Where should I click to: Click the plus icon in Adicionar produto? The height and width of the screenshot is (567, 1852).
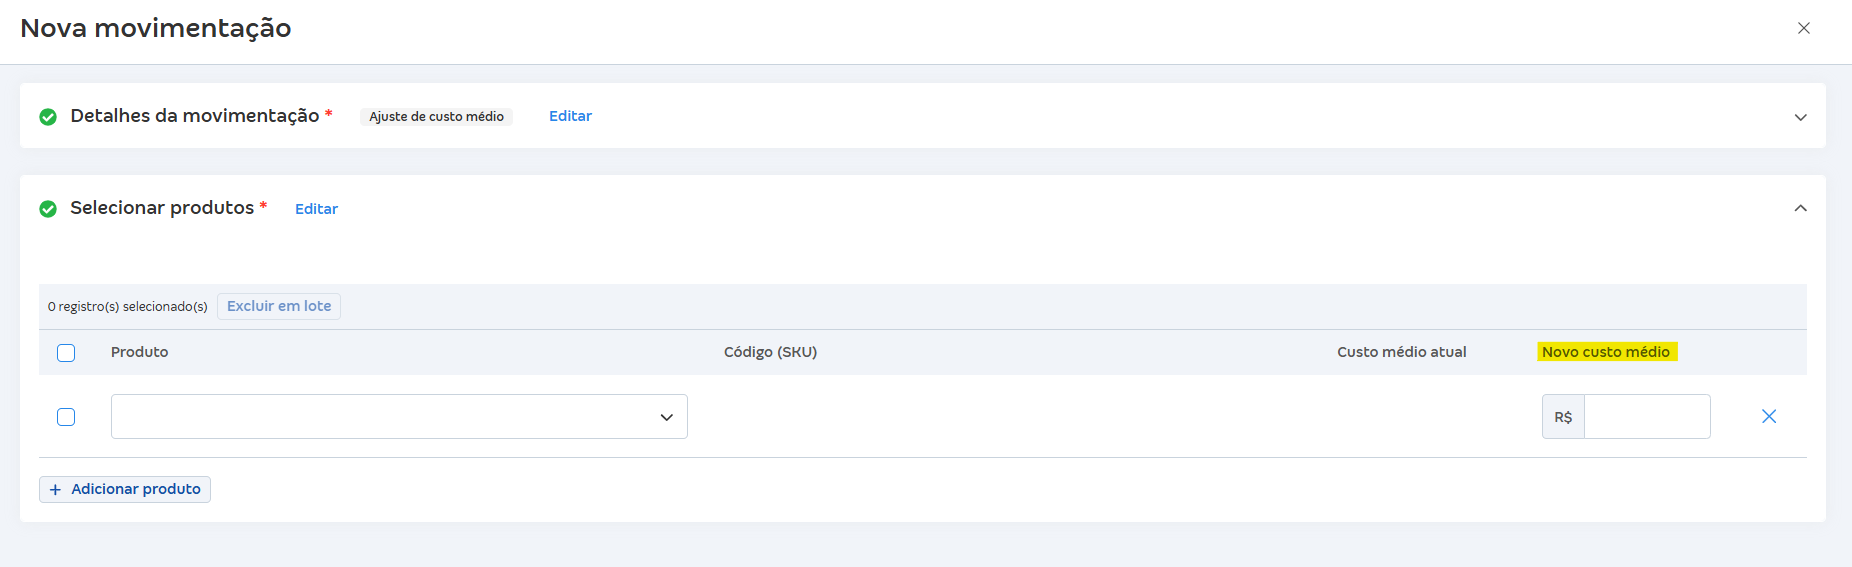click(56, 490)
